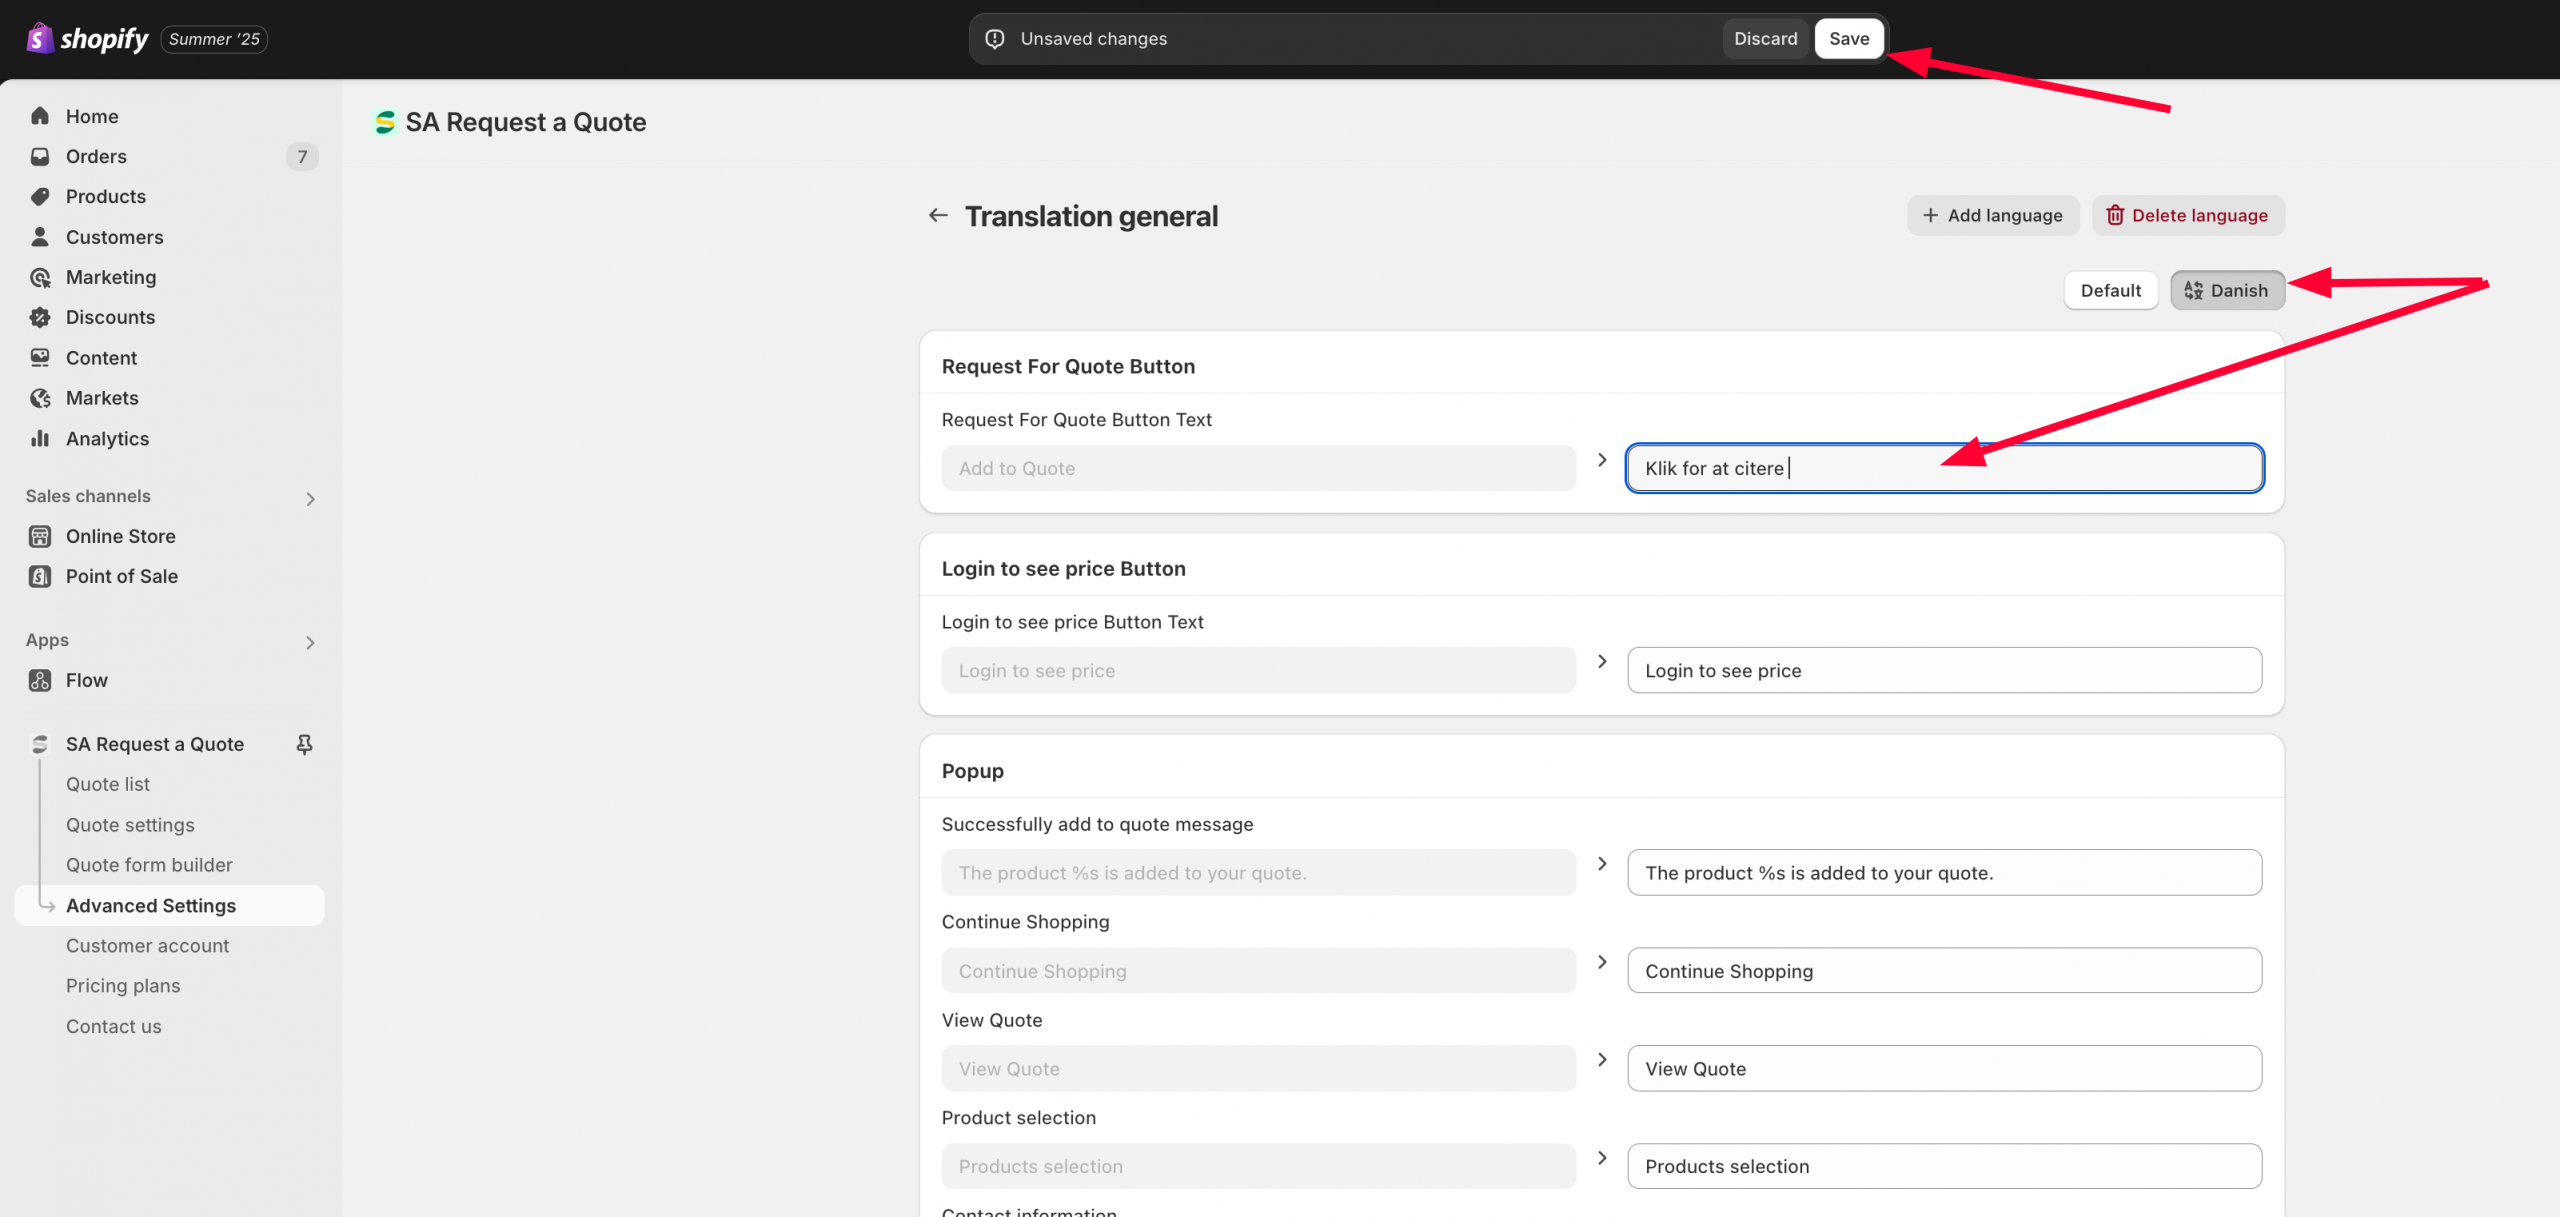Click the Request For Quote Button heading
This screenshot has height=1217, width=2560.
[1068, 366]
